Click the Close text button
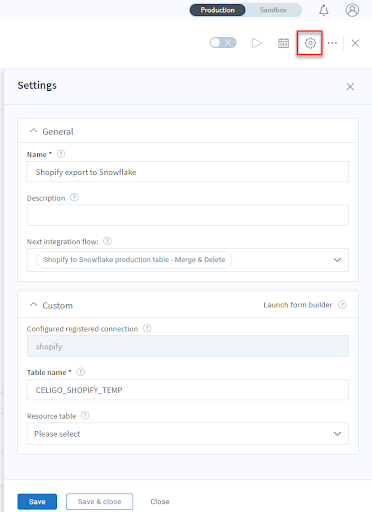The height and width of the screenshot is (512, 372). point(160,502)
